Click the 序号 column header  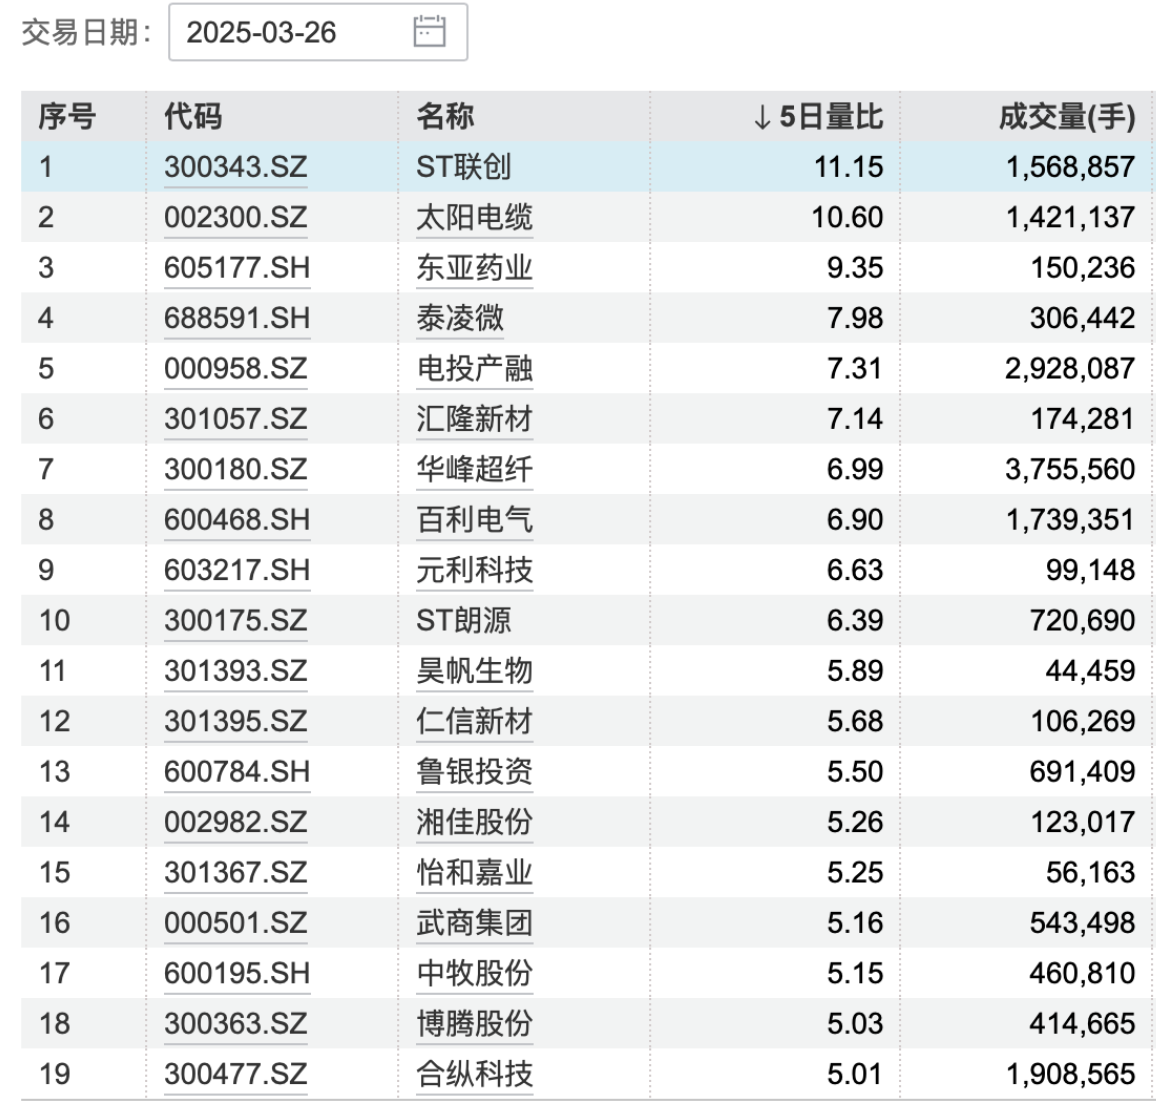point(67,117)
